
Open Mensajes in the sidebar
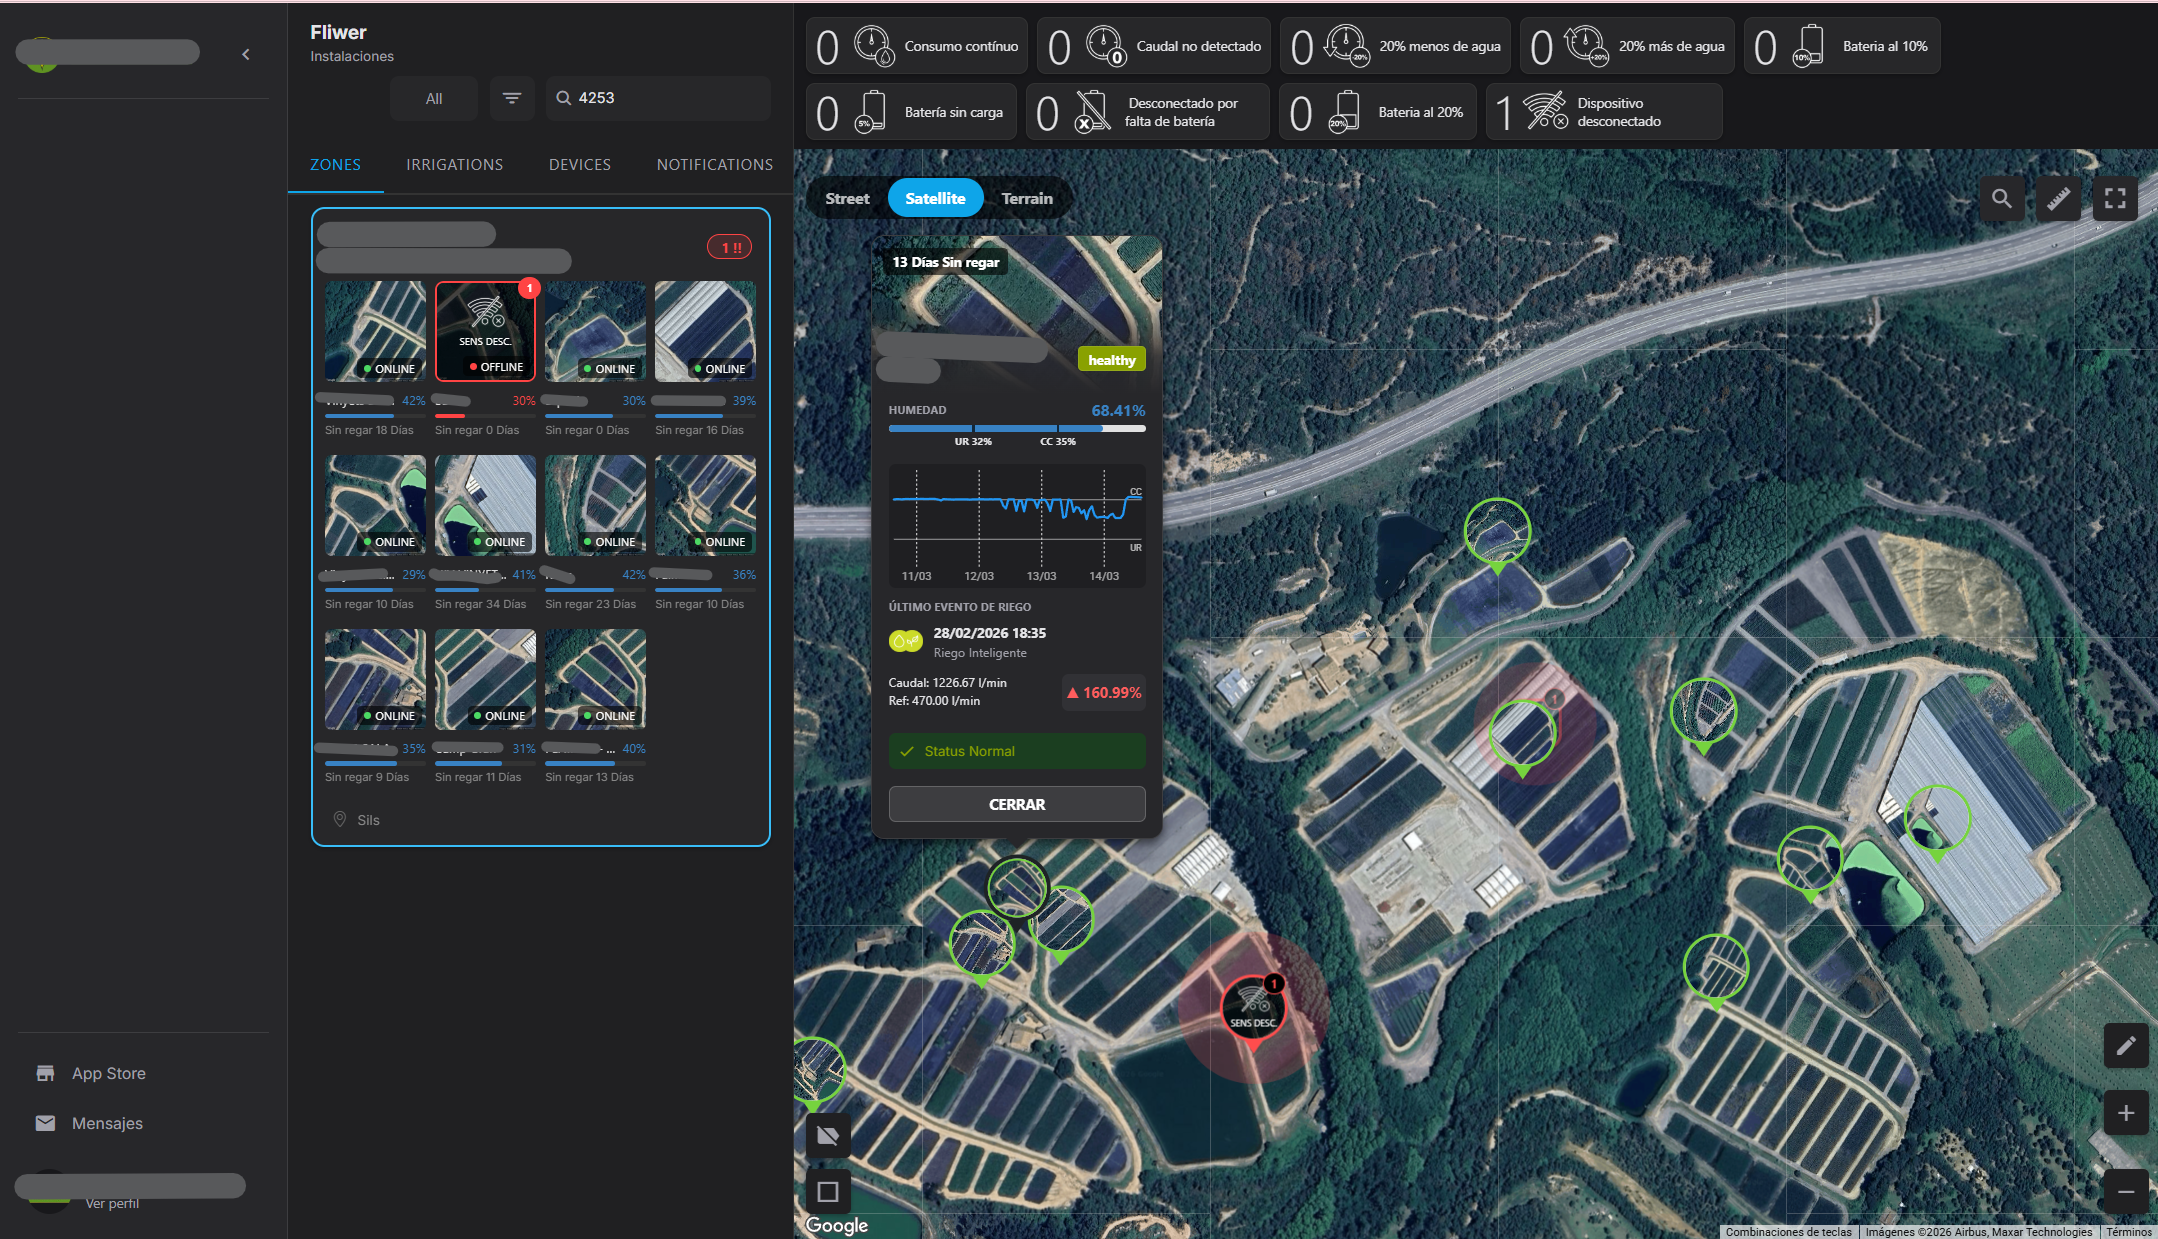click(107, 1123)
